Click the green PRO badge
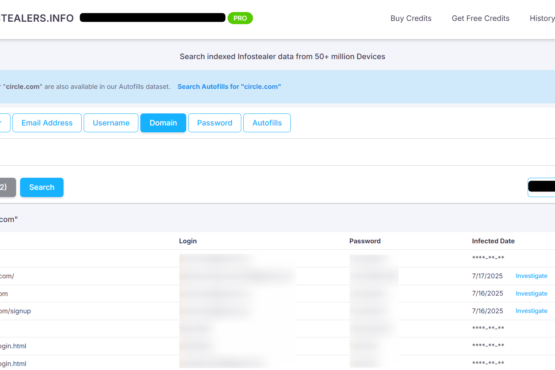 pos(240,18)
